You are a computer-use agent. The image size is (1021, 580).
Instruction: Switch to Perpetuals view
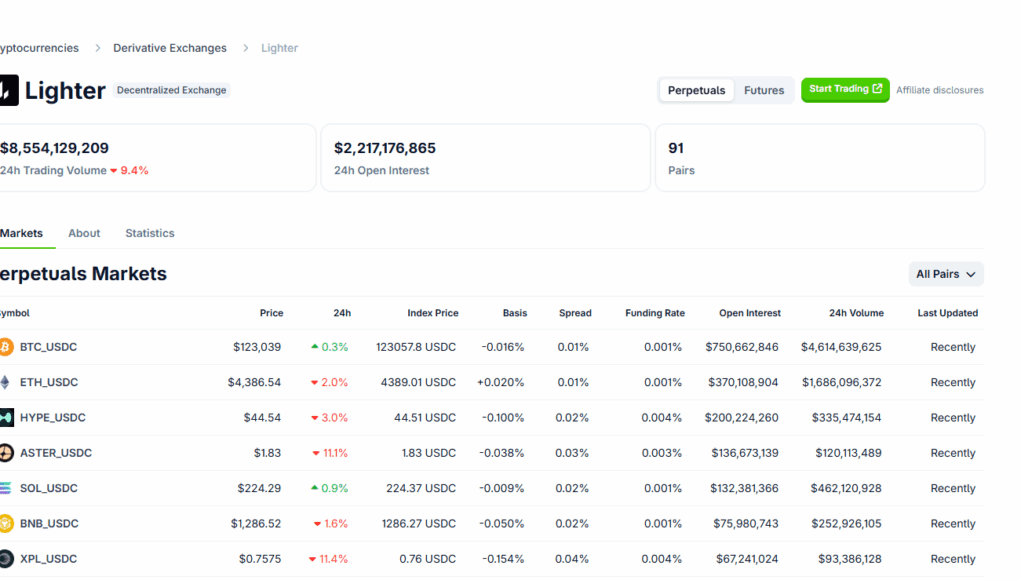696,90
